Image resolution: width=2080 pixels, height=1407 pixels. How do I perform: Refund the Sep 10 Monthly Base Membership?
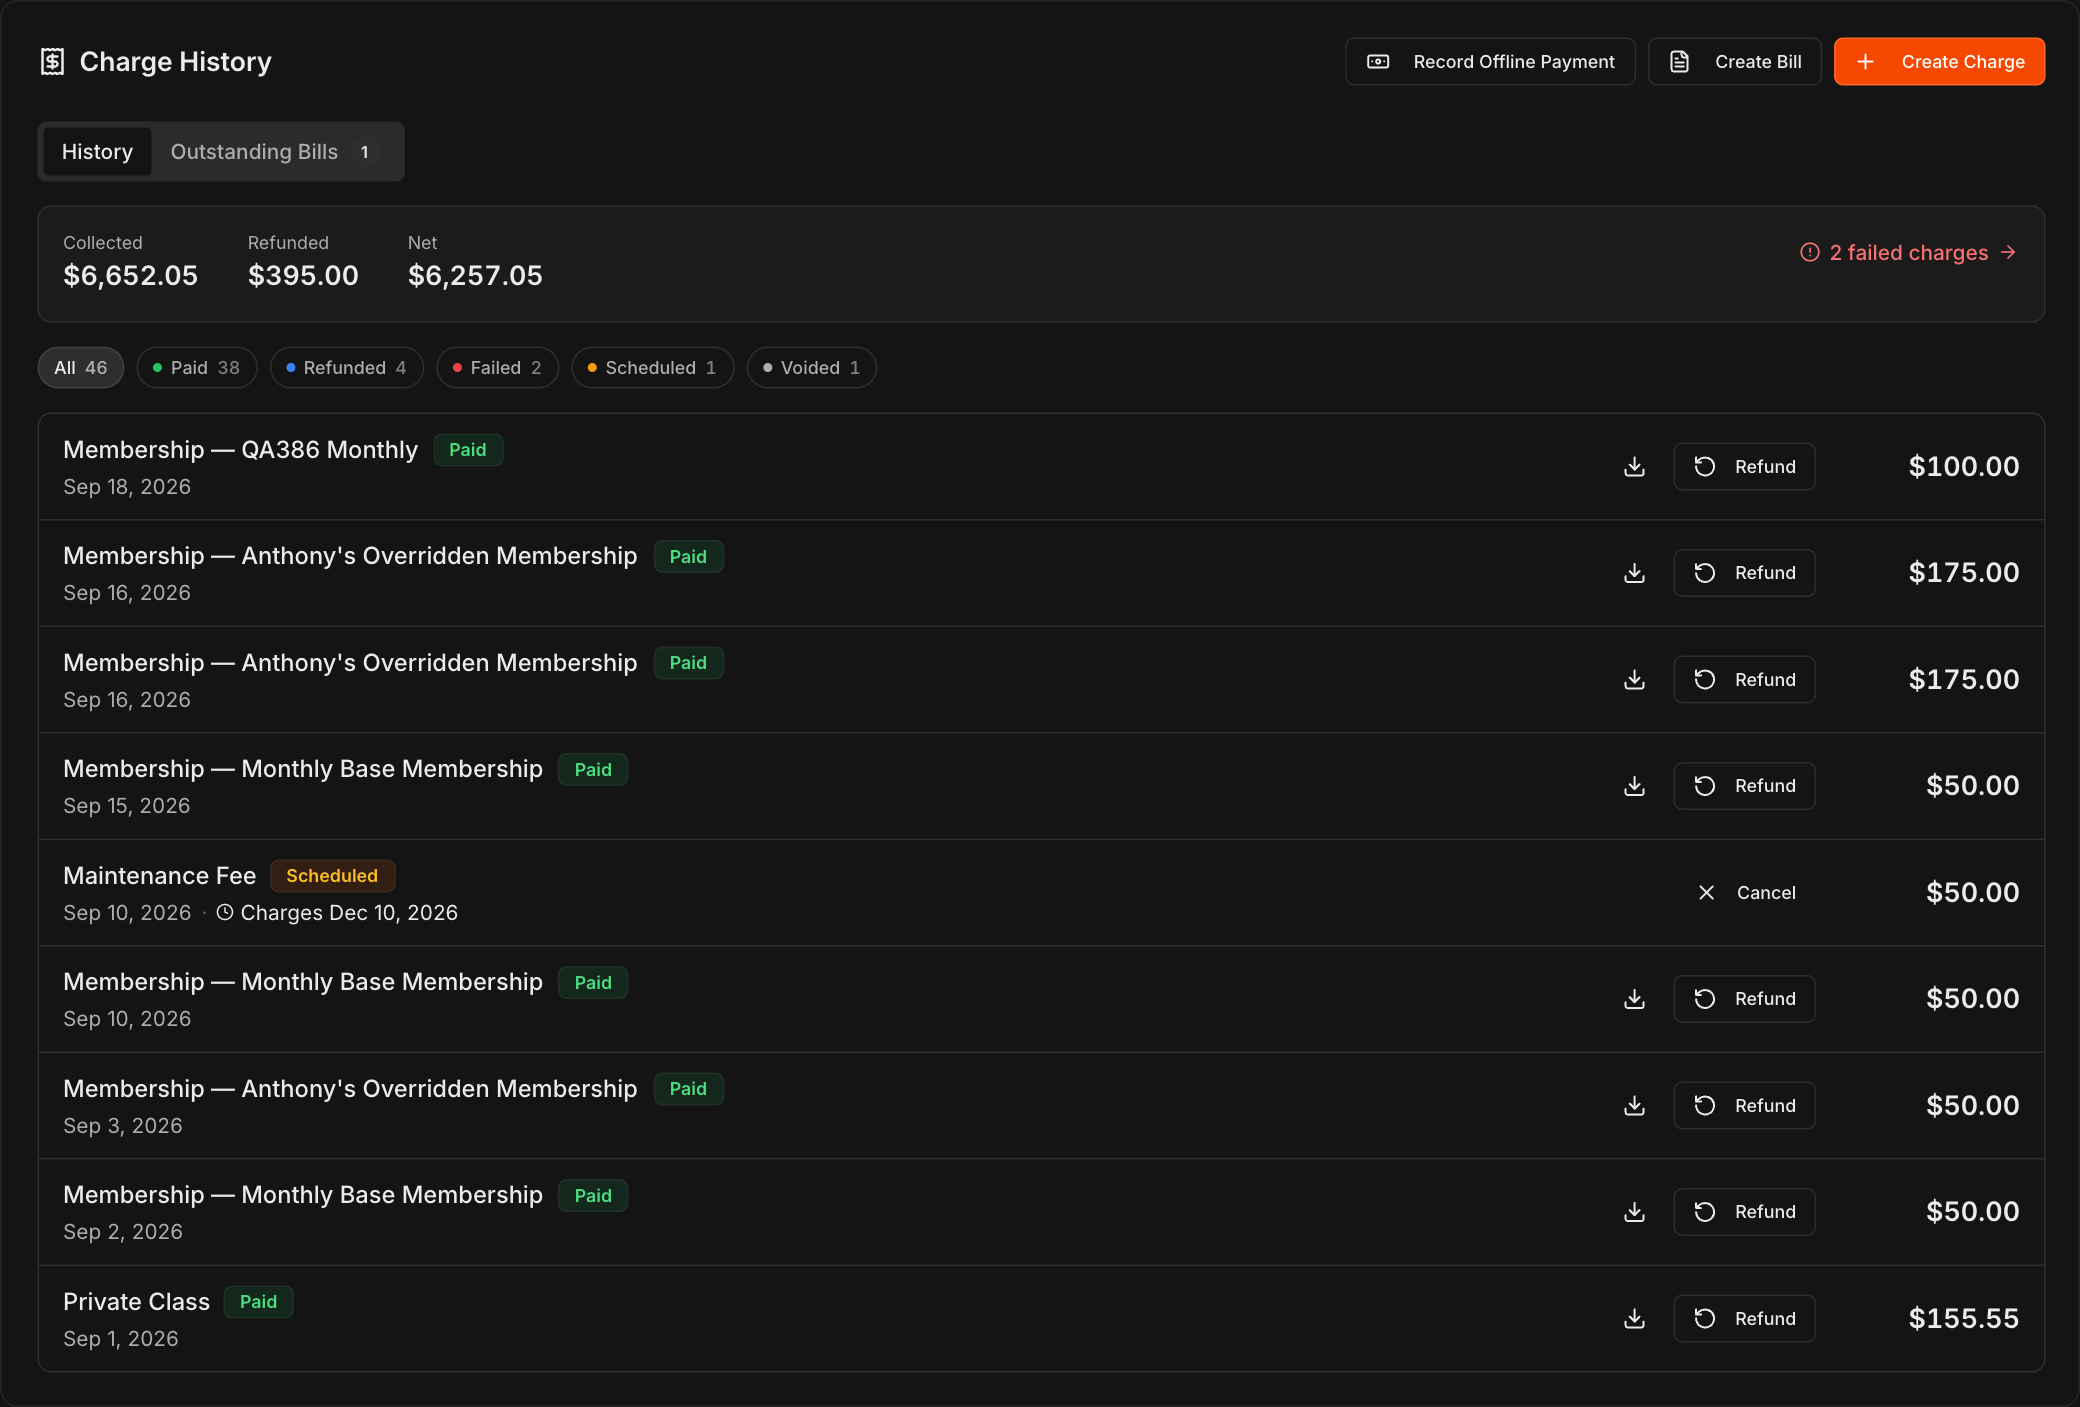click(x=1744, y=999)
